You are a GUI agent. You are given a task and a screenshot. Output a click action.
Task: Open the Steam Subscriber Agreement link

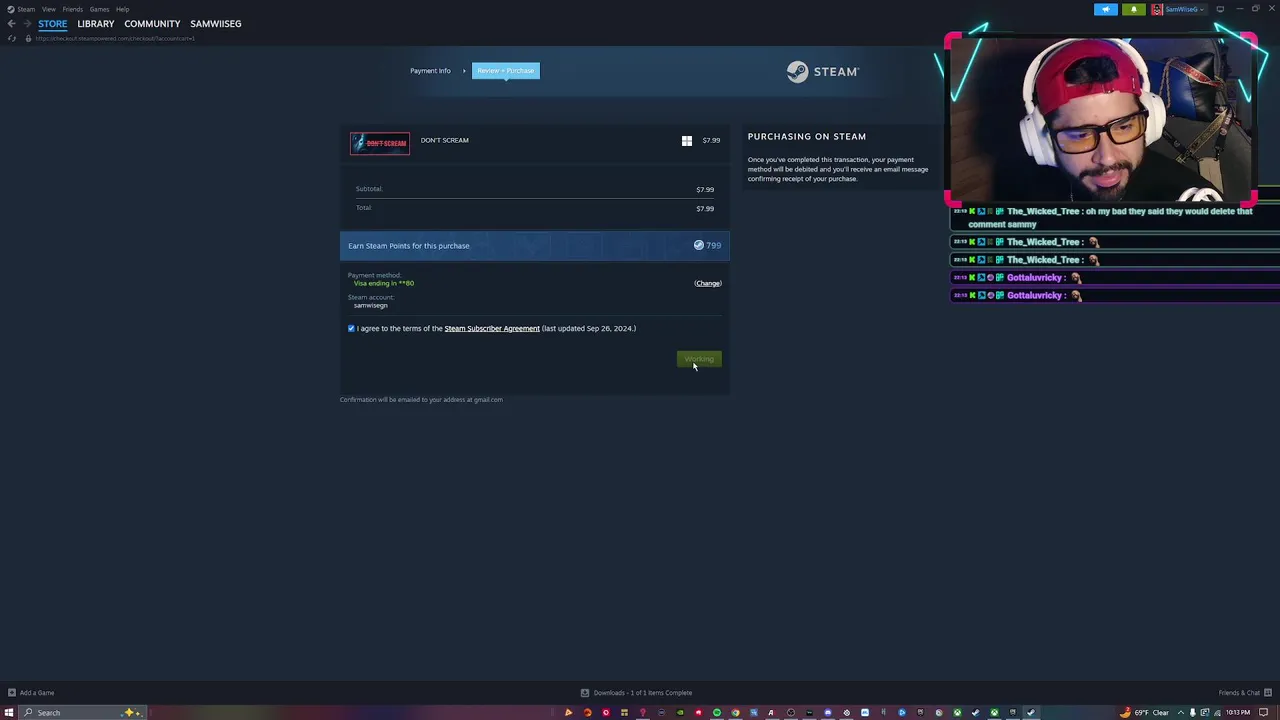point(492,328)
